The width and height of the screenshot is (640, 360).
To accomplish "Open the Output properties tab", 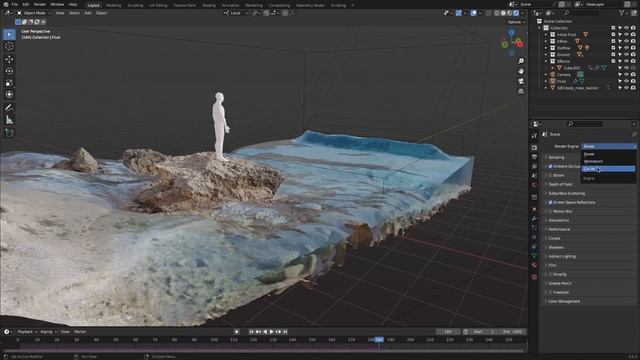I will [534, 157].
